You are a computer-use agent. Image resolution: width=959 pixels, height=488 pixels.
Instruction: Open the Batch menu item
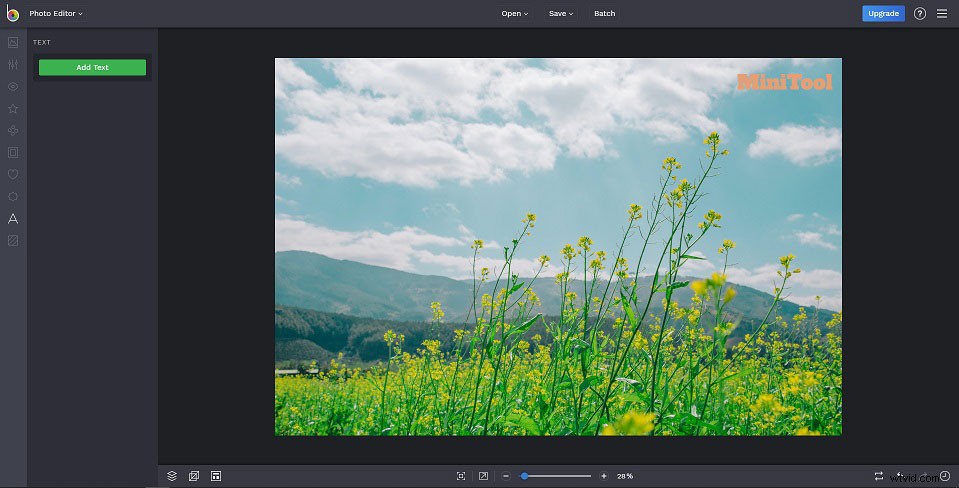click(604, 13)
